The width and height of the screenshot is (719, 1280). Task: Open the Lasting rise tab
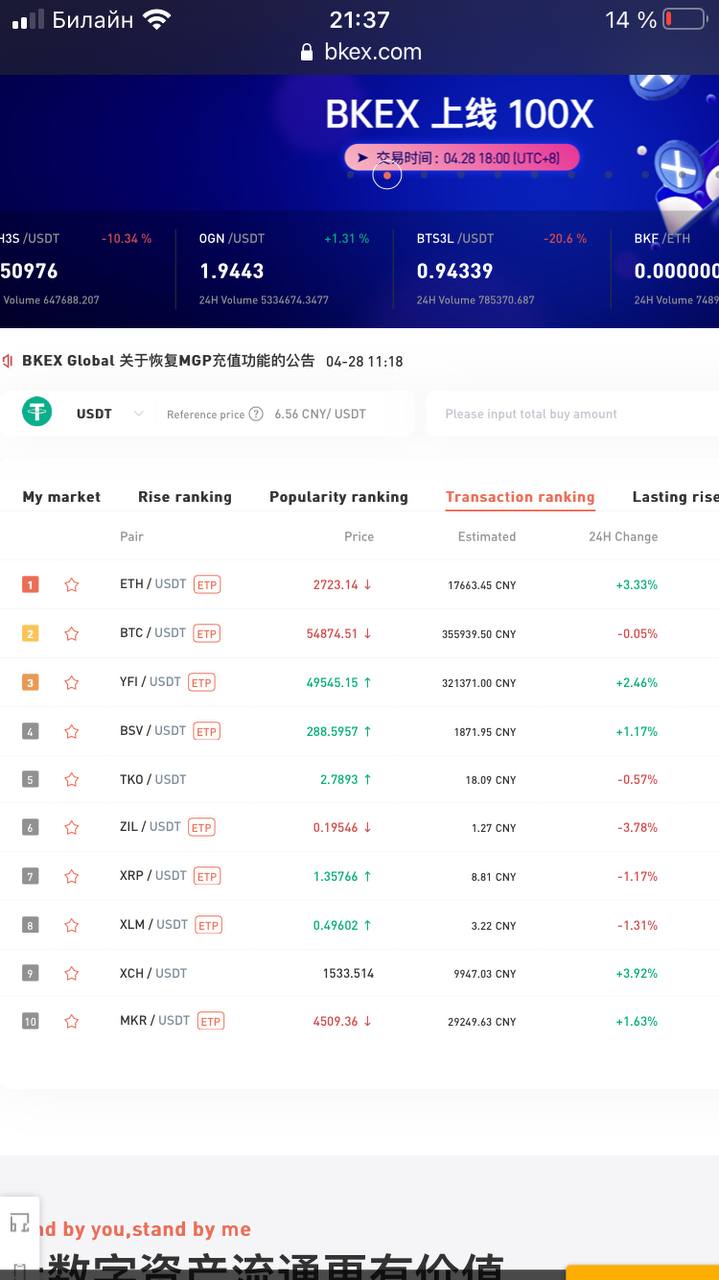(x=675, y=497)
